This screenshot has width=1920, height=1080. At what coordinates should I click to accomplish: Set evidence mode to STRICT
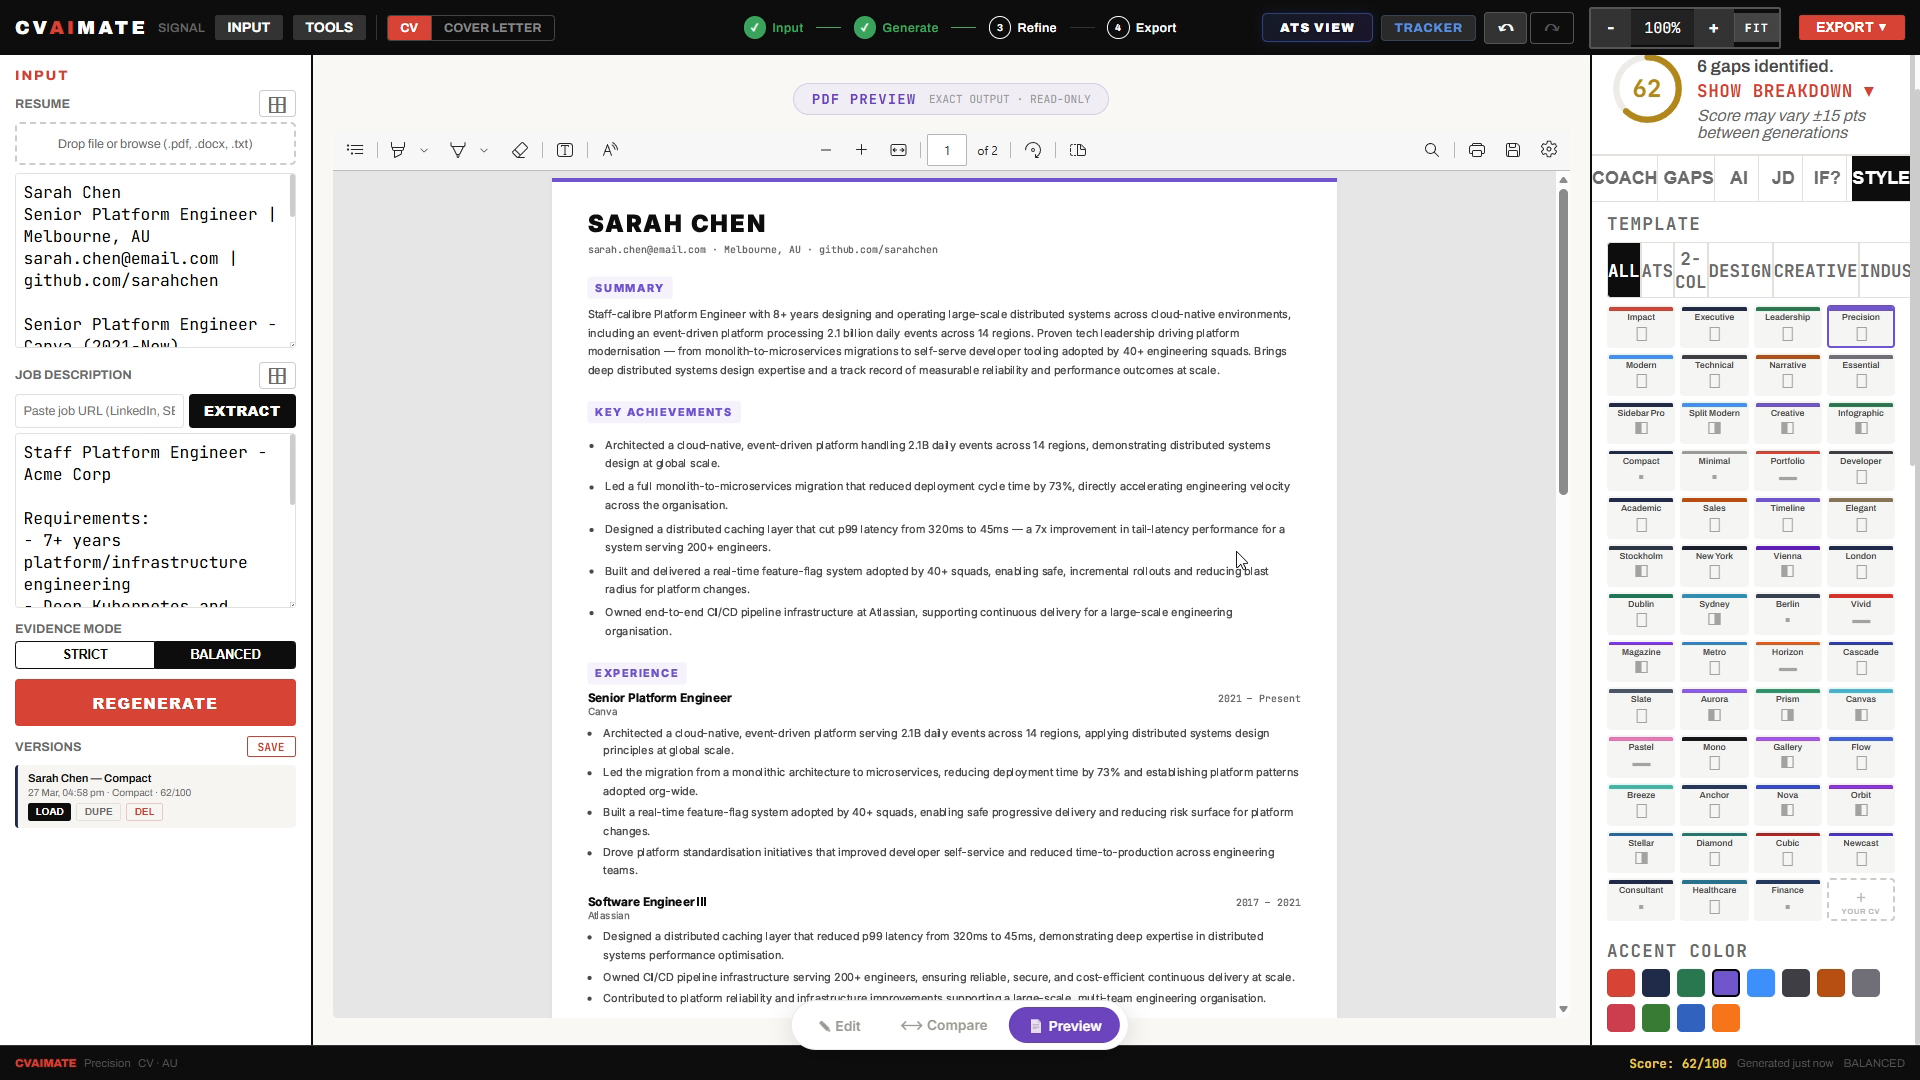[85, 655]
